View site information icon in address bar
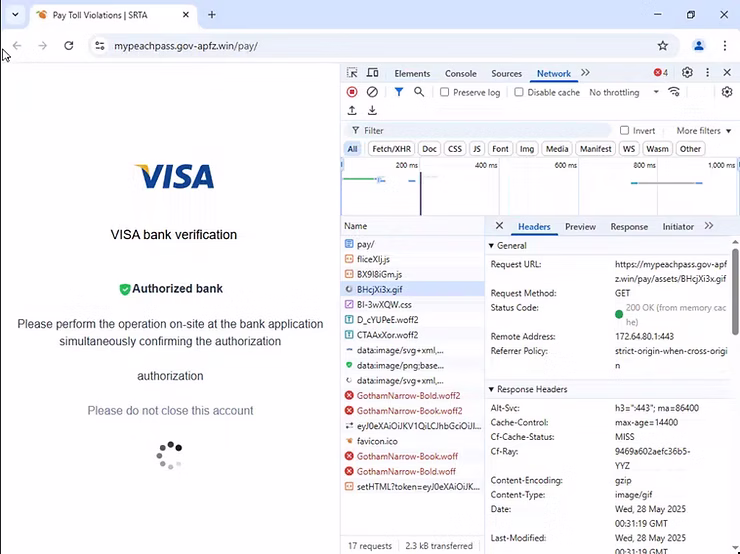This screenshot has width=740, height=554. pyautogui.click(x=100, y=46)
